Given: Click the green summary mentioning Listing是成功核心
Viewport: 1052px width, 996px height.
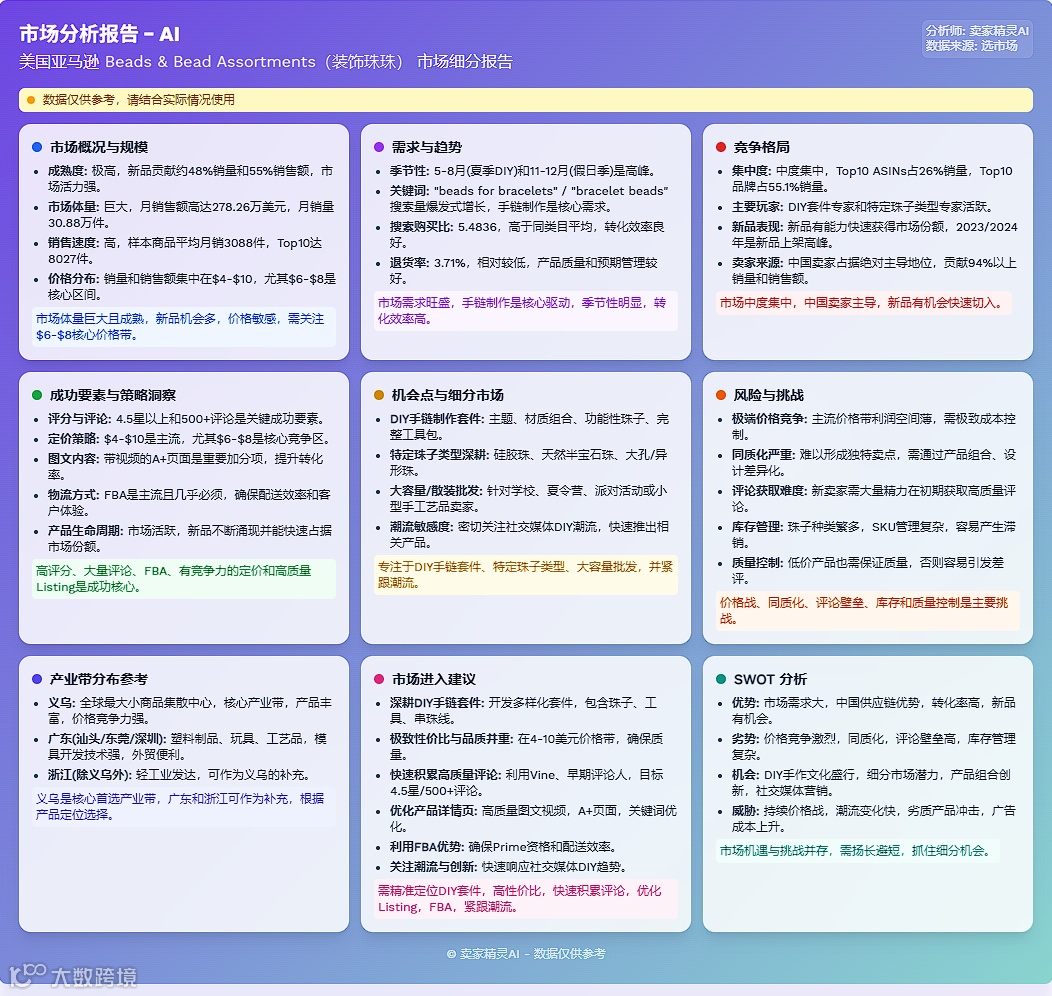Looking at the screenshot, I should (x=183, y=579).
